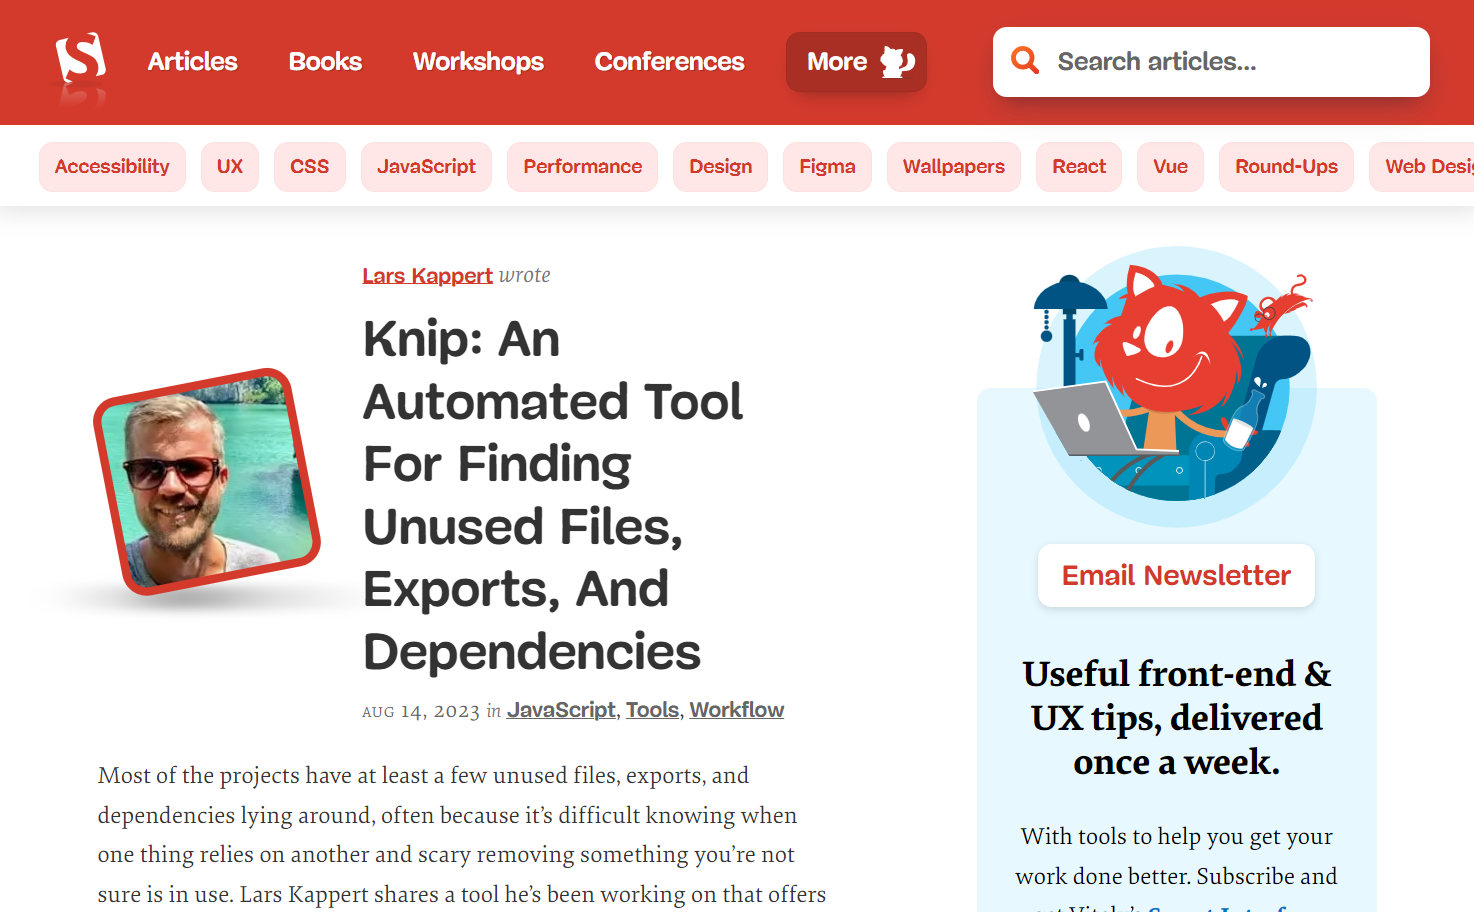Open the Workflow category link
Screen dimensions: 1474x912
736,710
